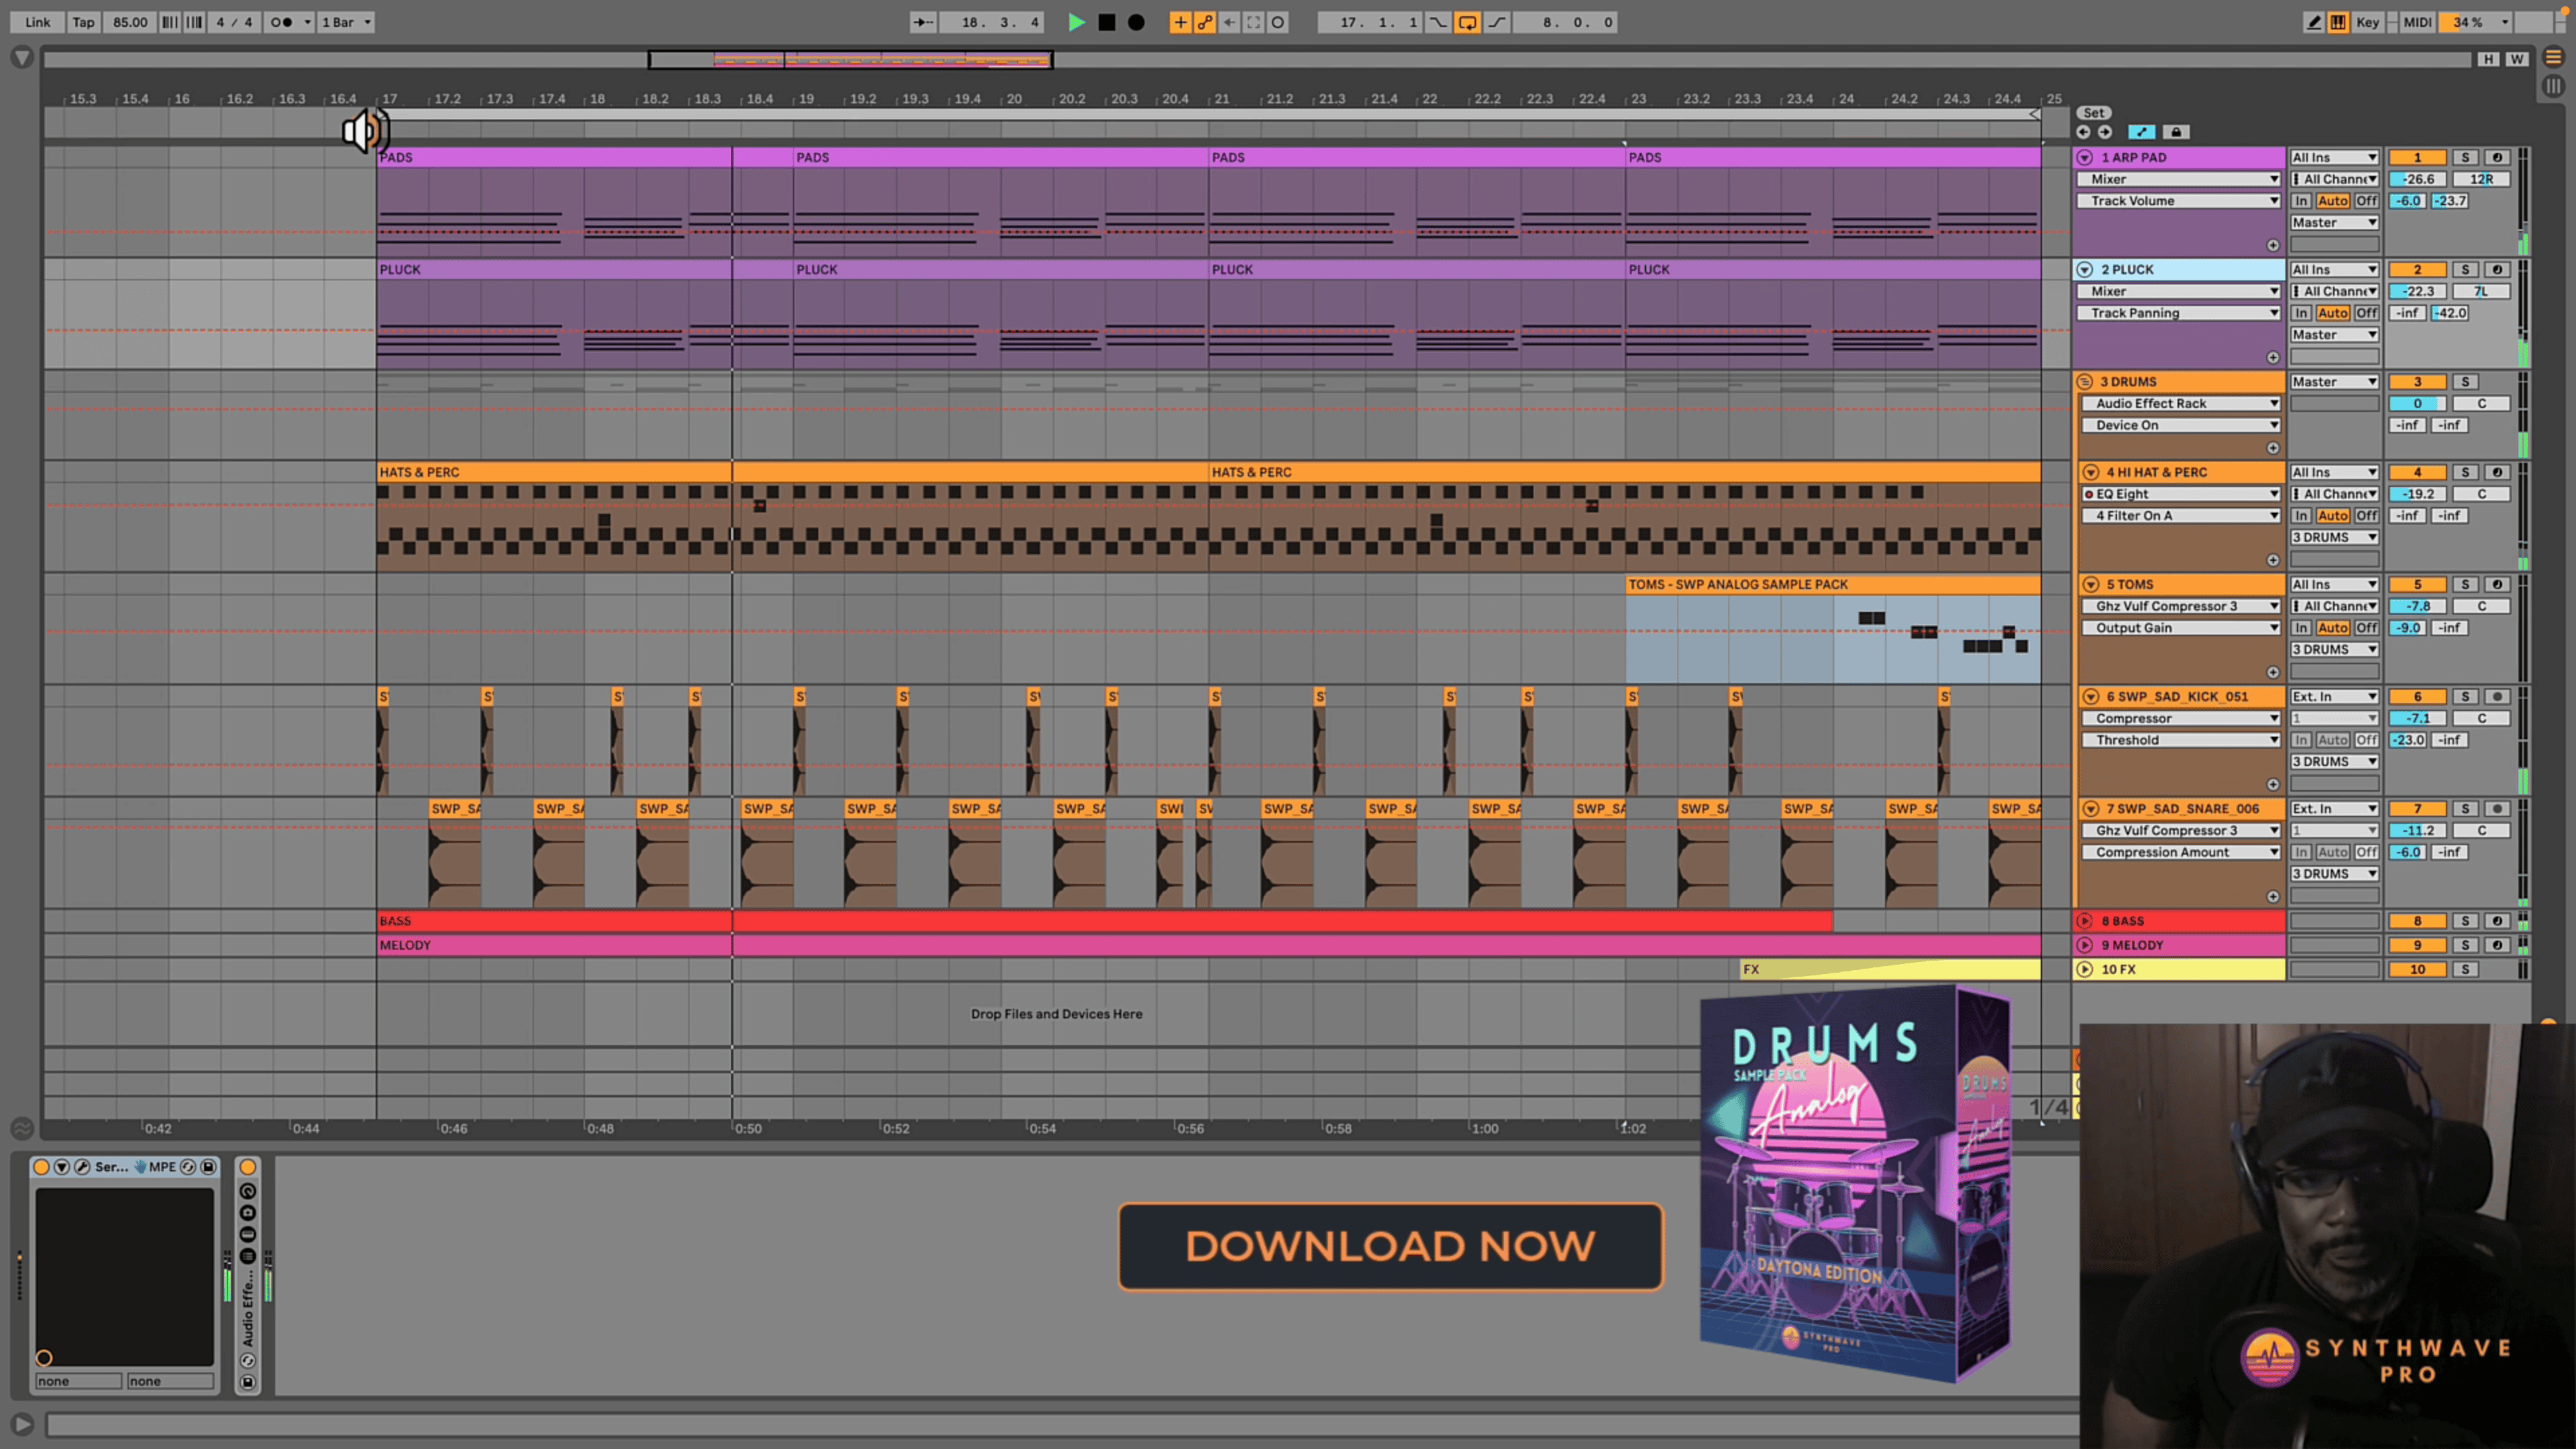
Task: Unfold the 10 FX track
Action: [x=2085, y=969]
